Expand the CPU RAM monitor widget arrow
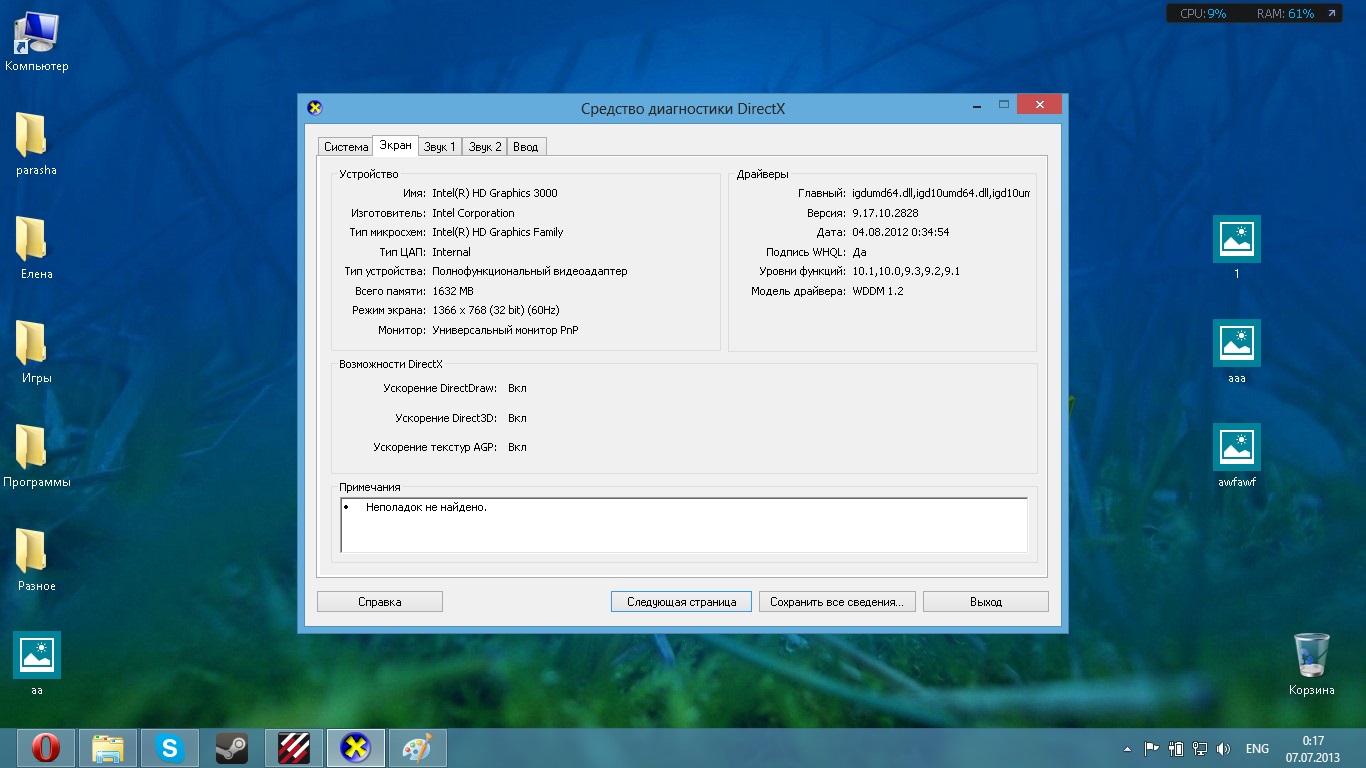 pyautogui.click(x=1331, y=14)
